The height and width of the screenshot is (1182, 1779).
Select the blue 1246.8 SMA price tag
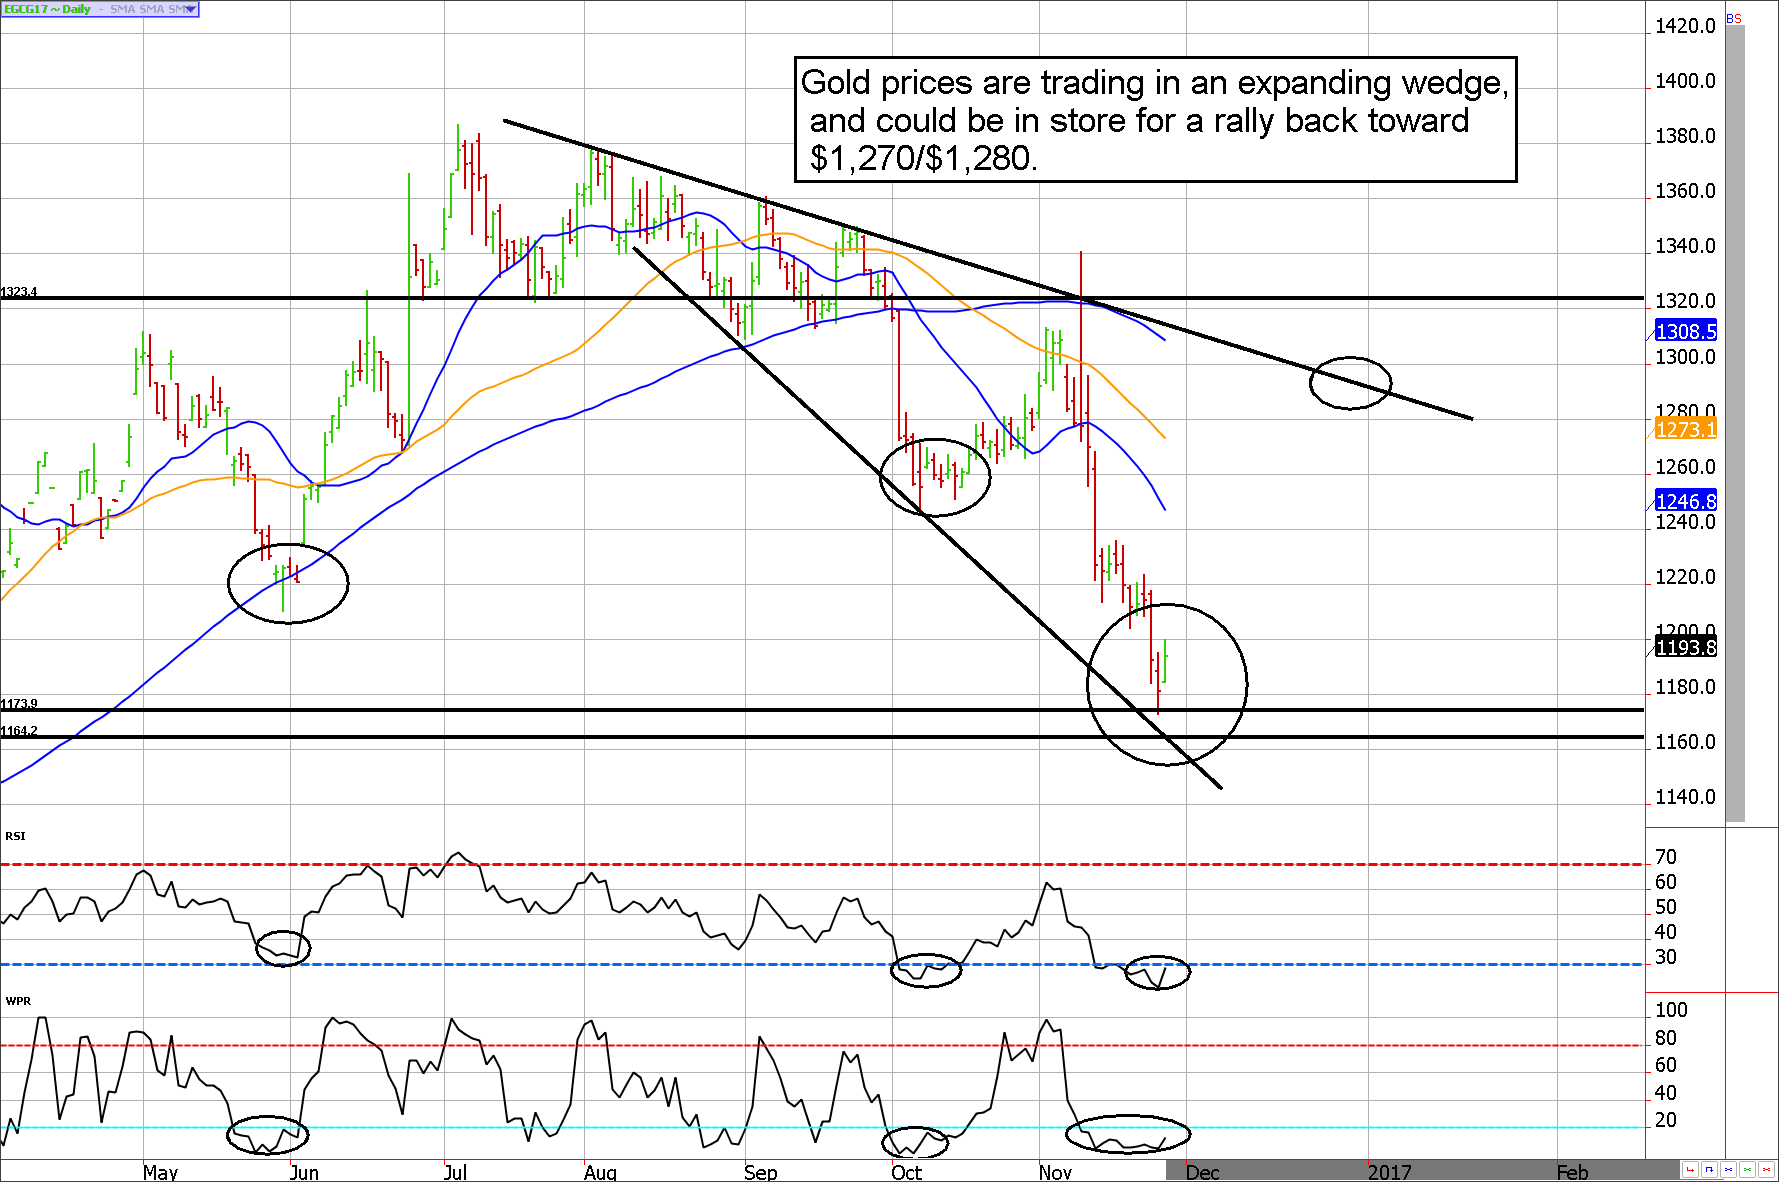point(1685,501)
